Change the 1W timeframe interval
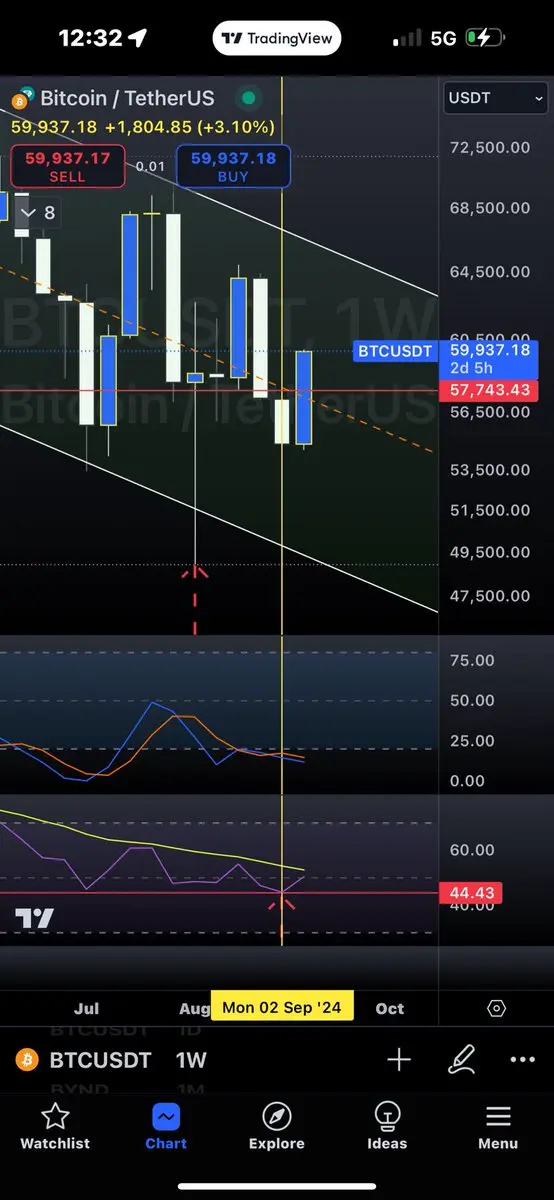Screen dimensions: 554x1200 (x=191, y=1060)
